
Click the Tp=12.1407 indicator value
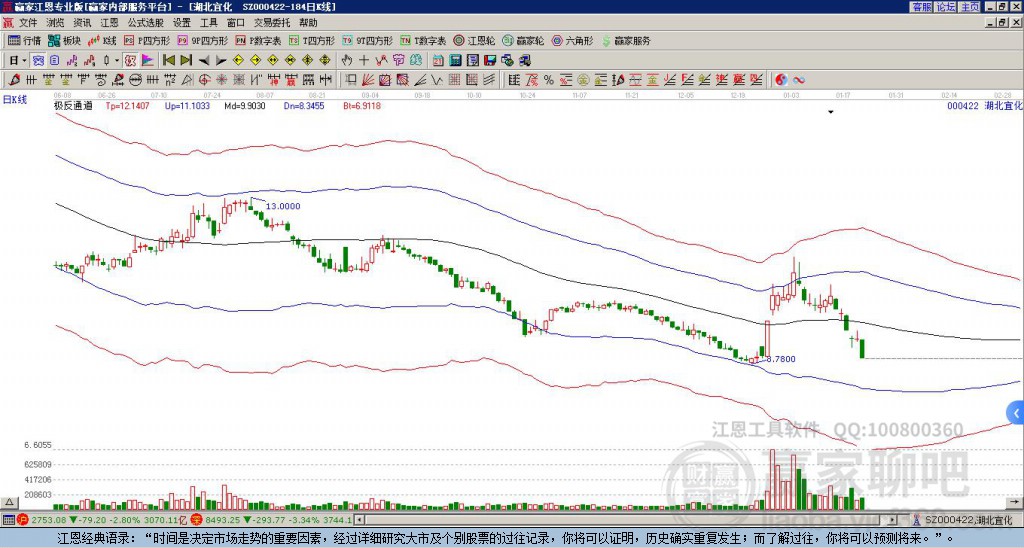tap(127, 105)
